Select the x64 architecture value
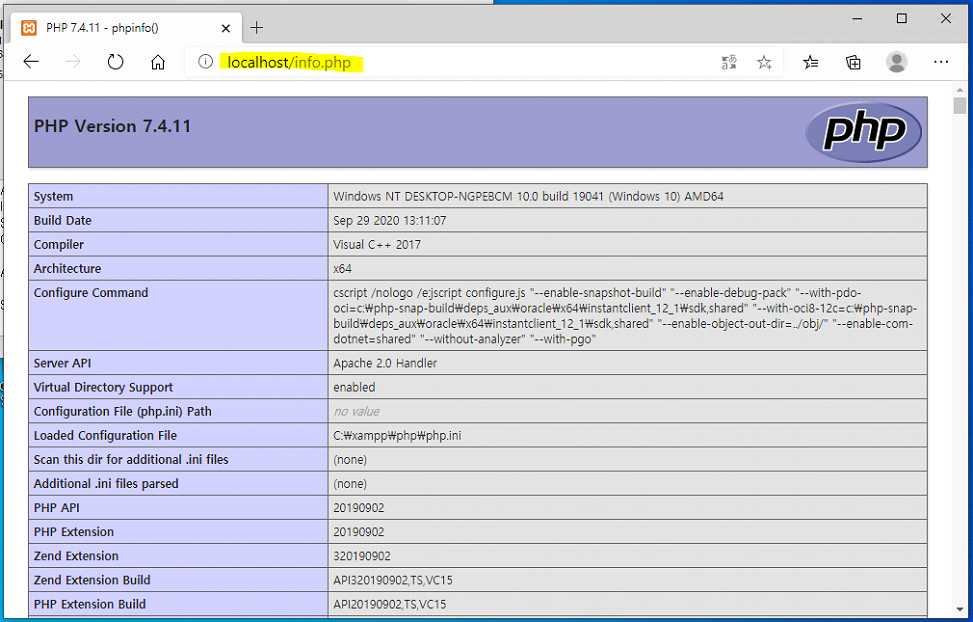The image size is (973, 622). [343, 269]
